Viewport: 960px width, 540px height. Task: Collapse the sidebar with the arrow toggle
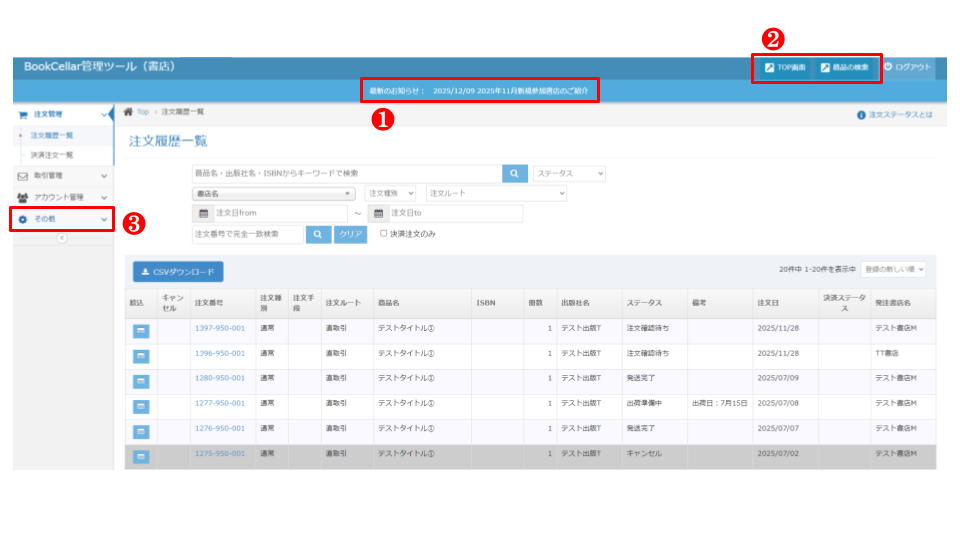(x=62, y=239)
